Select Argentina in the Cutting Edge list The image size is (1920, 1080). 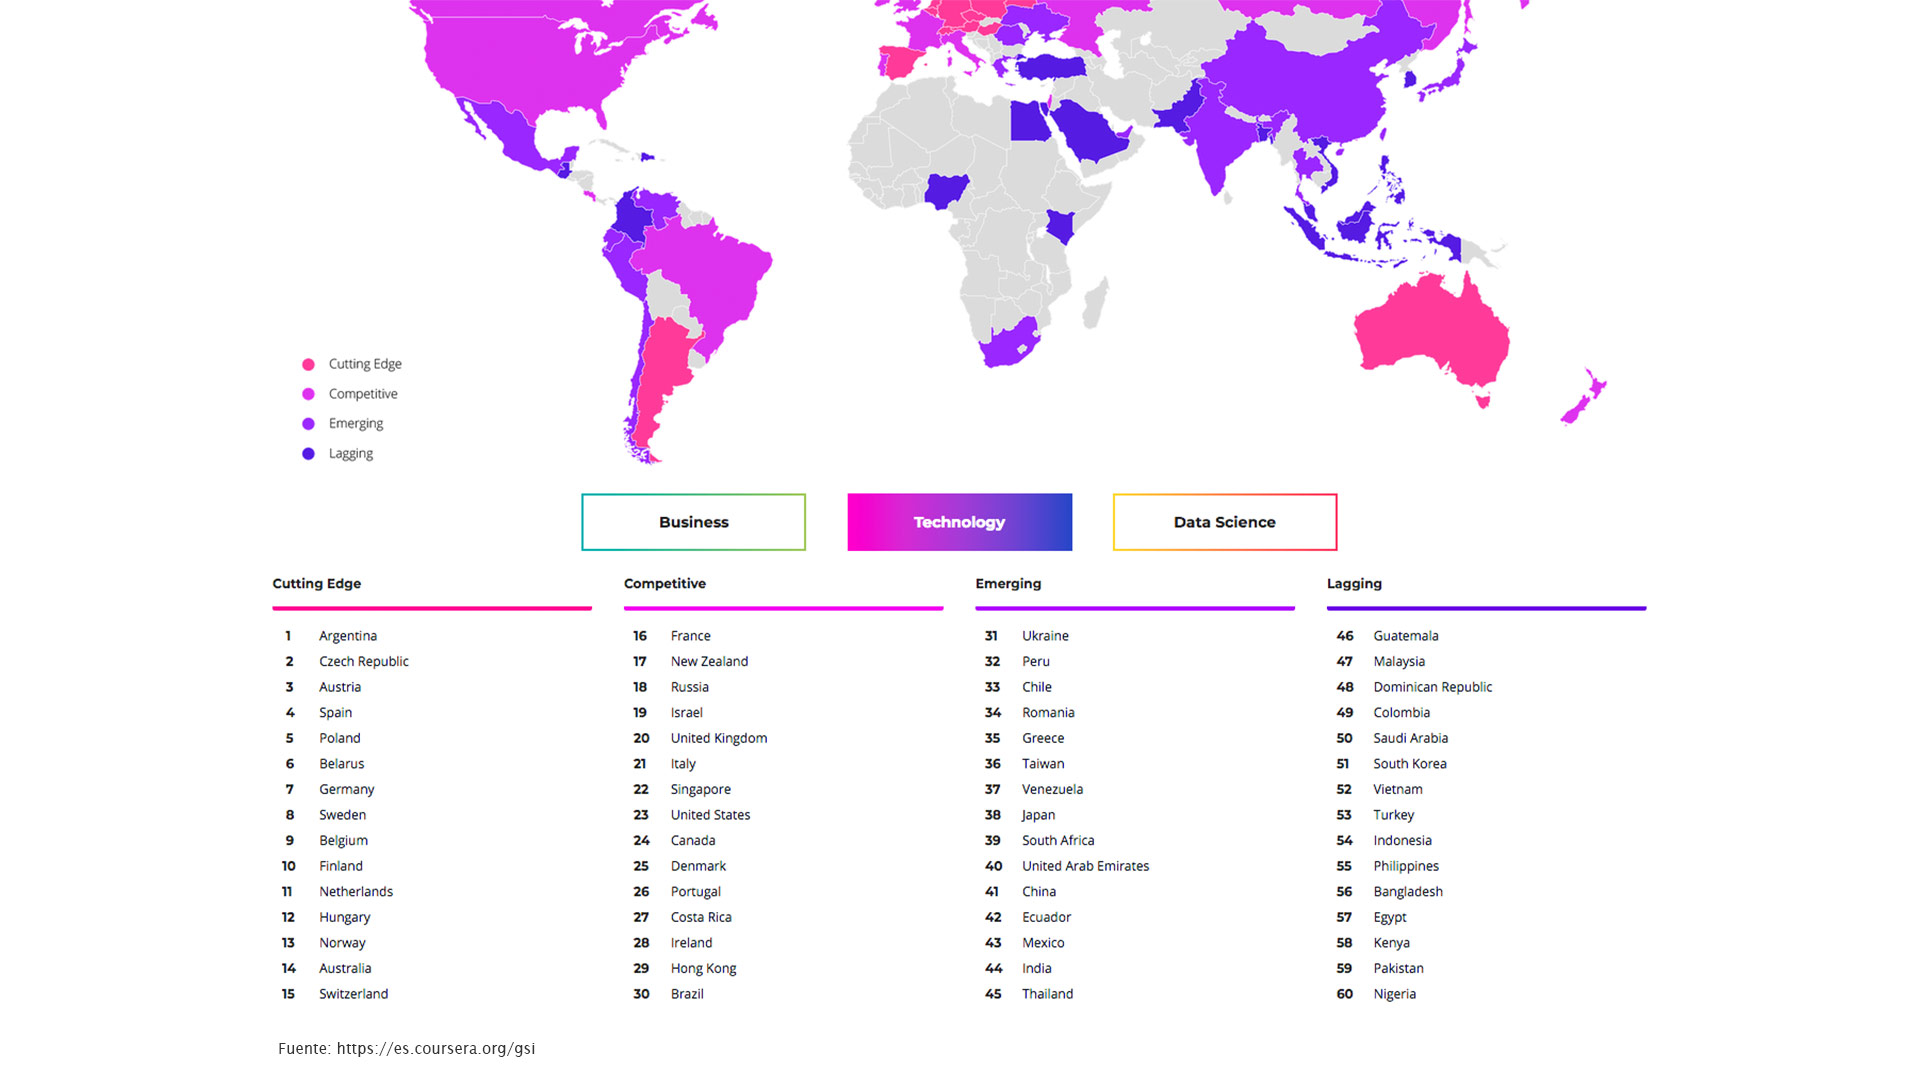click(348, 636)
